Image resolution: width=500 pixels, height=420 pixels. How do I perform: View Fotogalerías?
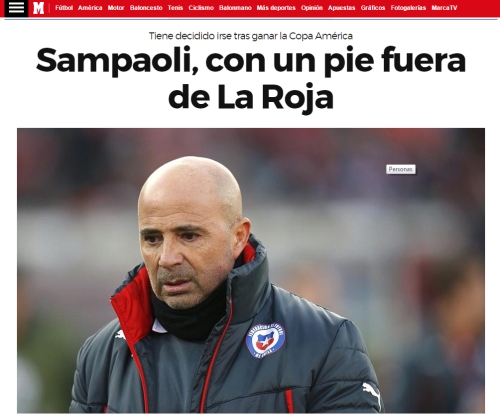pyautogui.click(x=408, y=8)
